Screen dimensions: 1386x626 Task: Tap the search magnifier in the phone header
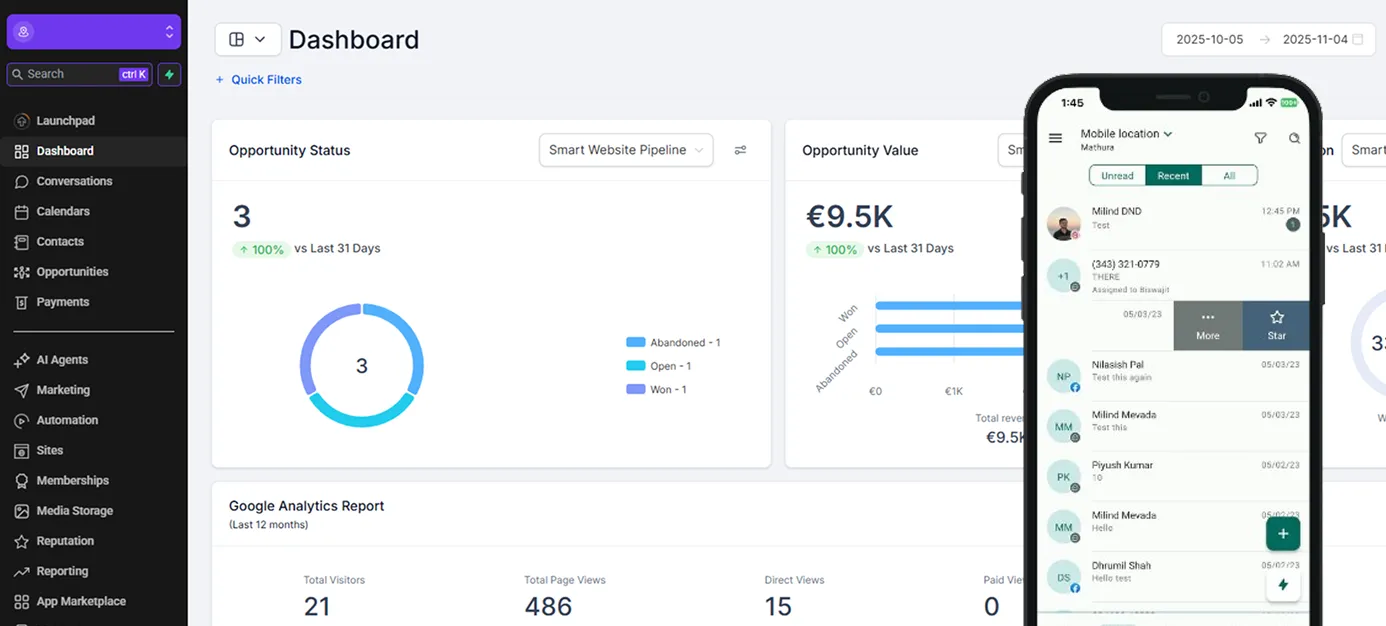coord(1295,138)
